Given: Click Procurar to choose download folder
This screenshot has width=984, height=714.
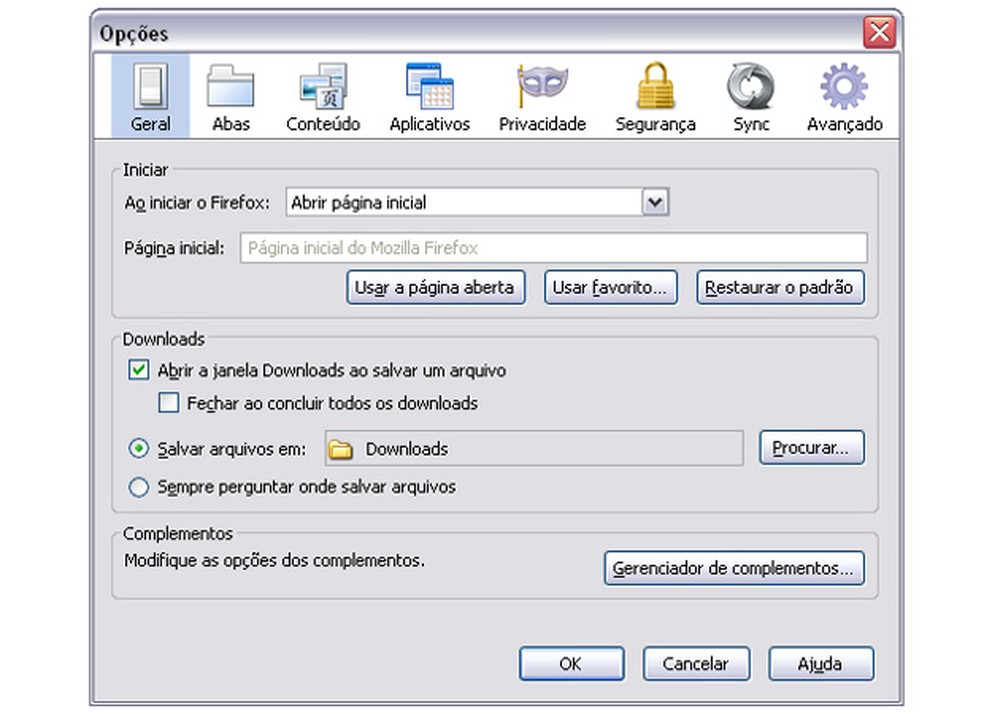Looking at the screenshot, I should tap(811, 447).
